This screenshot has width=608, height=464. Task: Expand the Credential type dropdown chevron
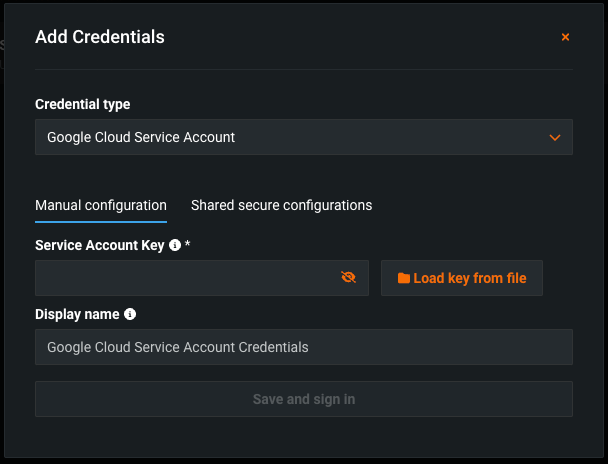[x=555, y=137]
